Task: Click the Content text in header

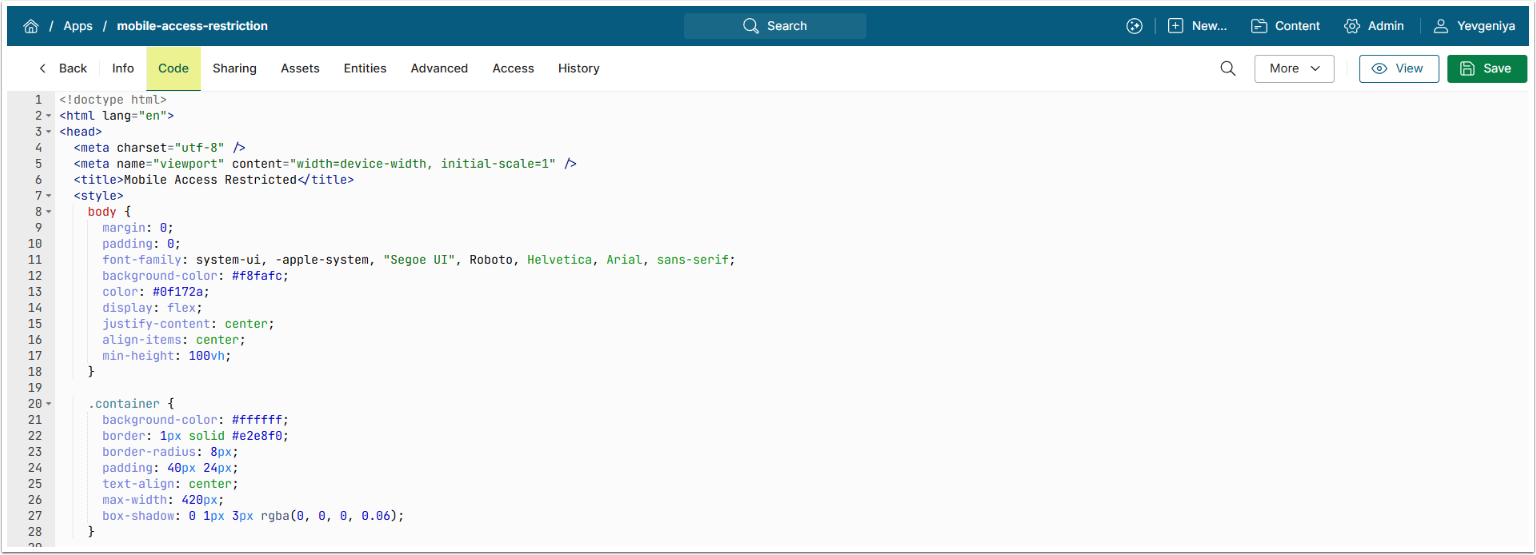Action: 1298,26
